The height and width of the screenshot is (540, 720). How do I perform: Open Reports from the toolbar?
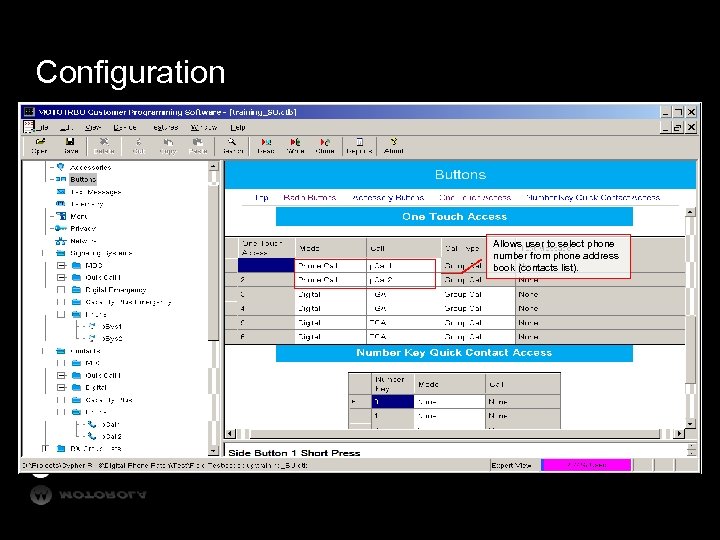[x=360, y=146]
